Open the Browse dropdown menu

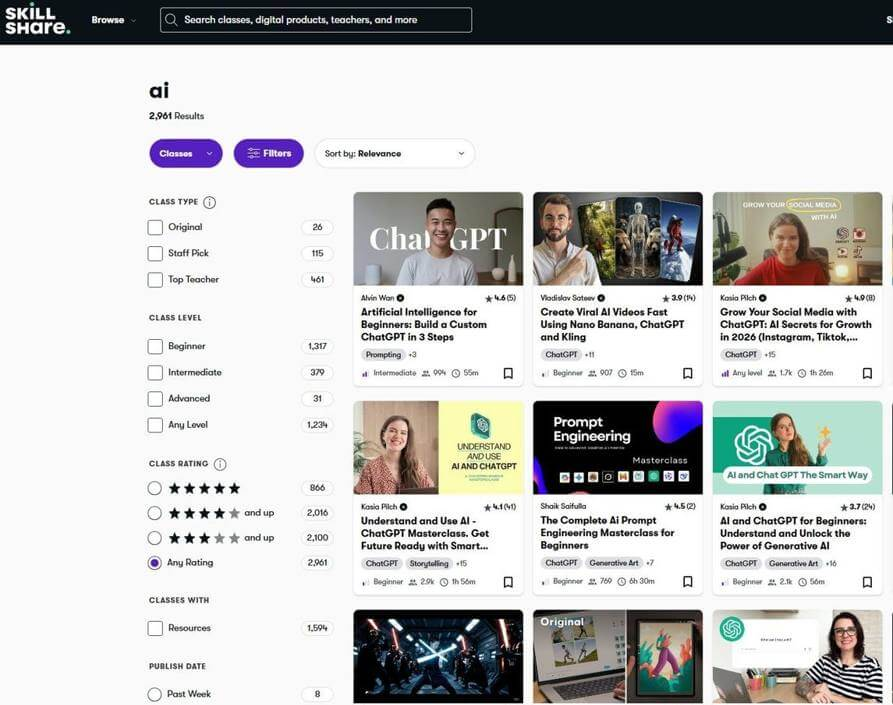tap(114, 20)
